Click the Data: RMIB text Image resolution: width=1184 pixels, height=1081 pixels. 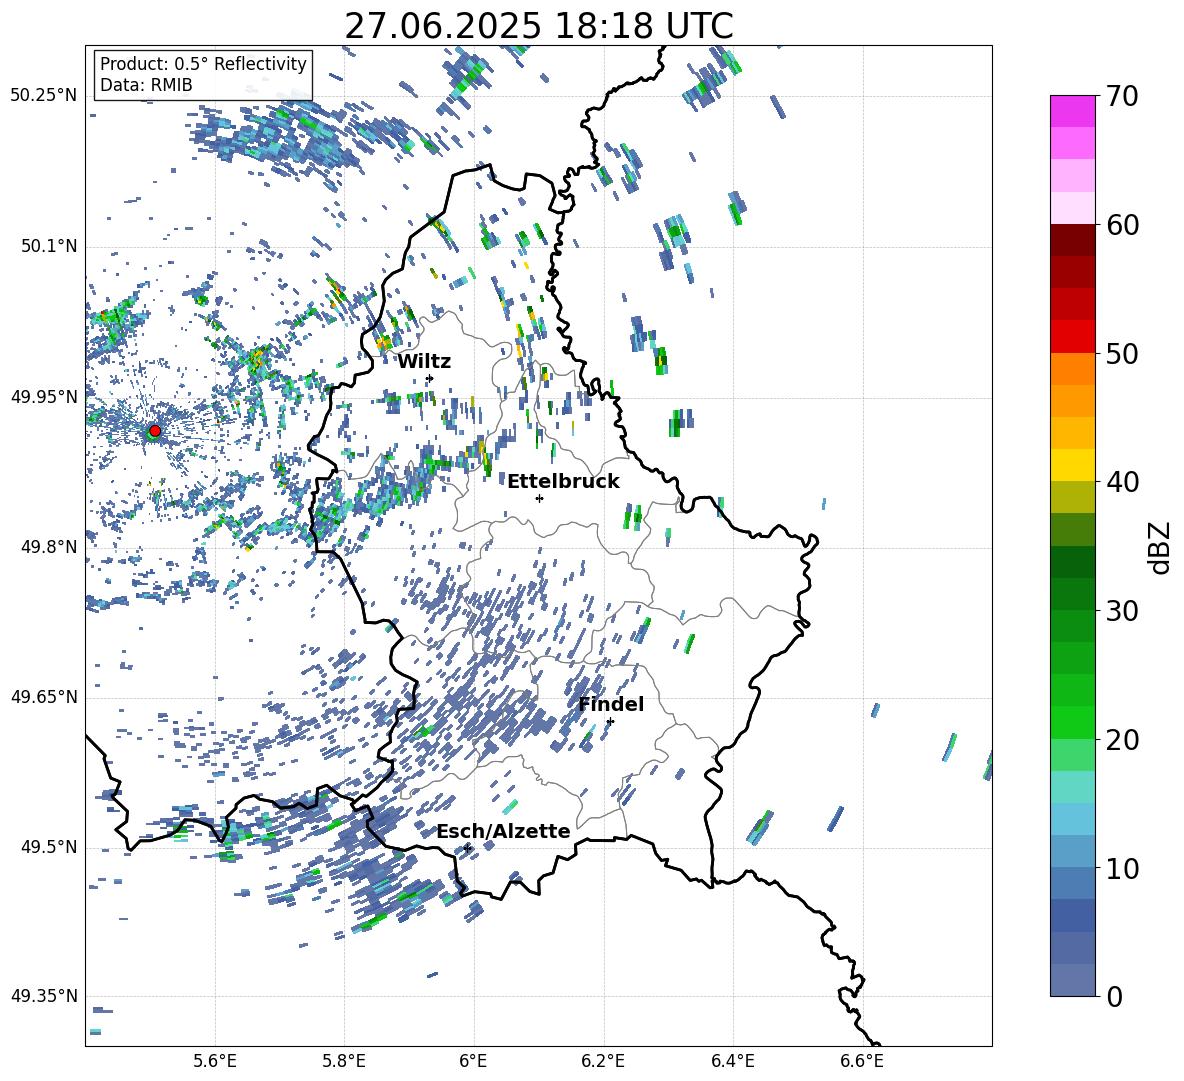[x=146, y=85]
